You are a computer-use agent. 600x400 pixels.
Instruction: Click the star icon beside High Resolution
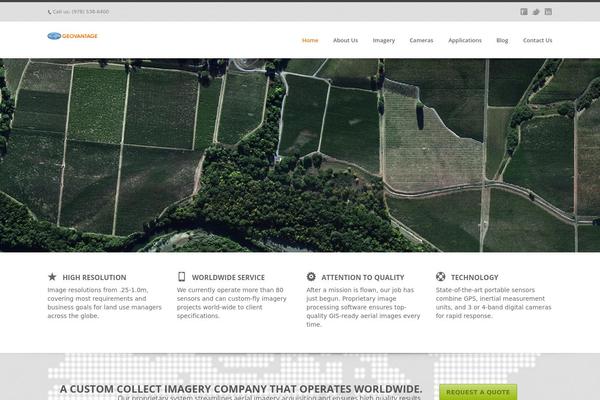coord(52,276)
